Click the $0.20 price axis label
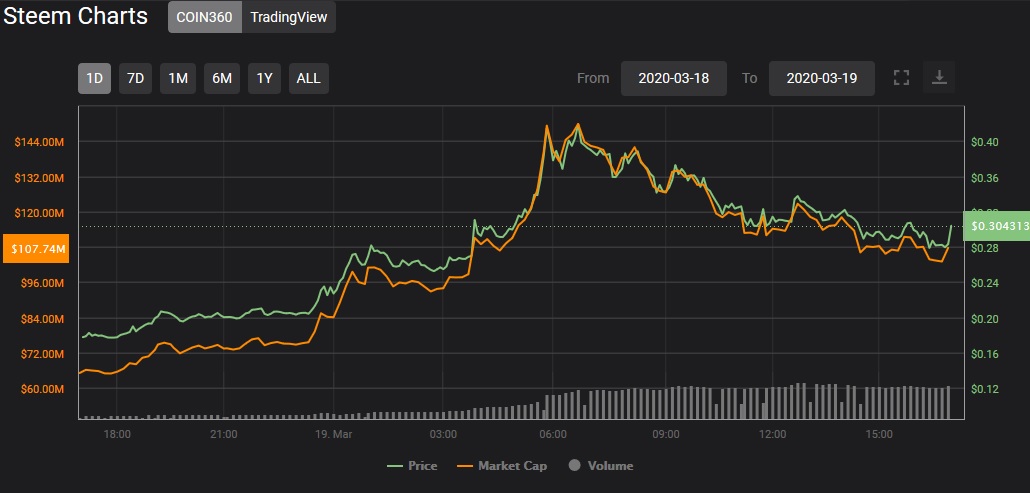The height and width of the screenshot is (493, 1030). point(984,319)
